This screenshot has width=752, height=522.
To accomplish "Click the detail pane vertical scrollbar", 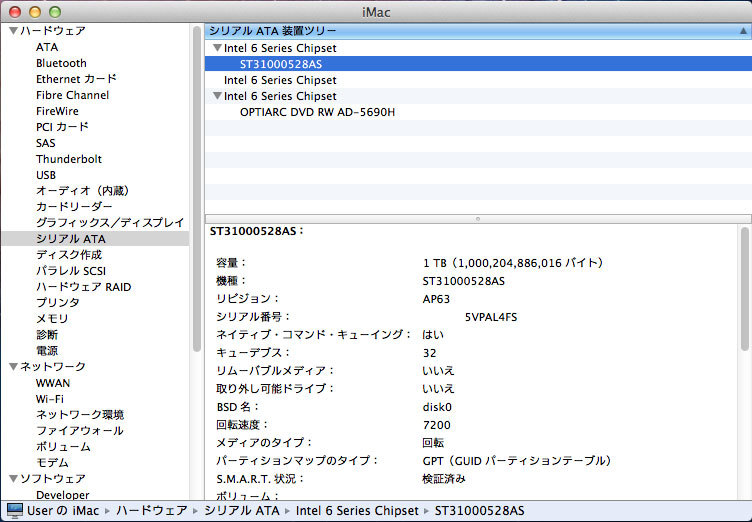I will click(x=744, y=289).
